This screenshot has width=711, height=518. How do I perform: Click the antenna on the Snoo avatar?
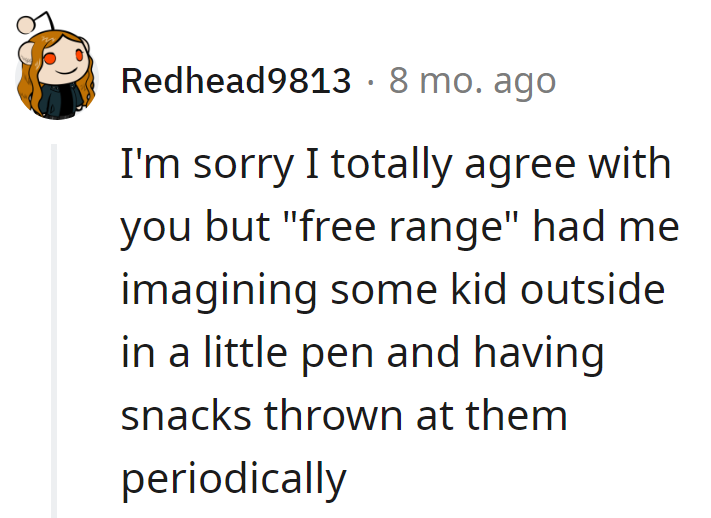(x=23, y=24)
